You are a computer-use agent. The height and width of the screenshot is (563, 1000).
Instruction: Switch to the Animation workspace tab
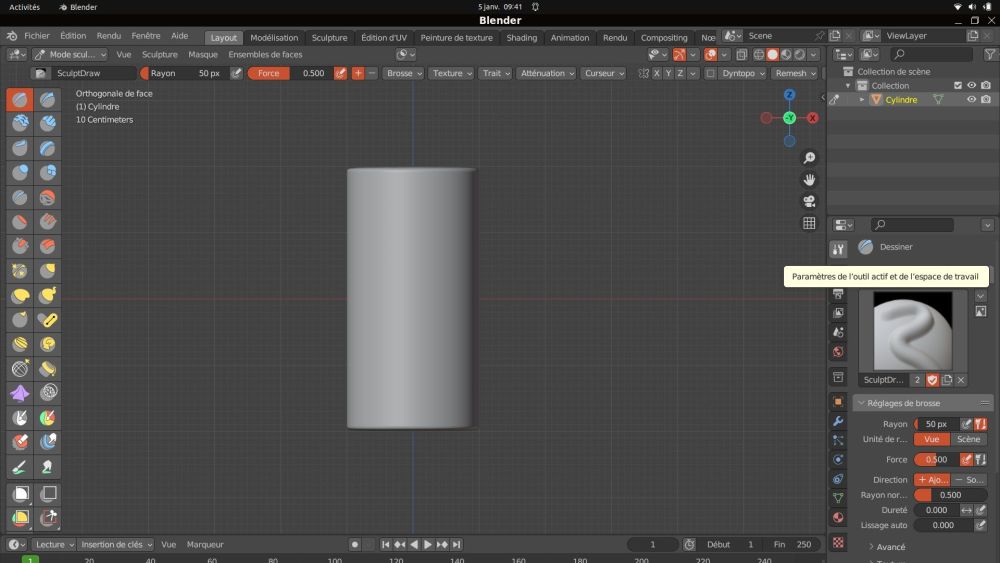click(570, 38)
